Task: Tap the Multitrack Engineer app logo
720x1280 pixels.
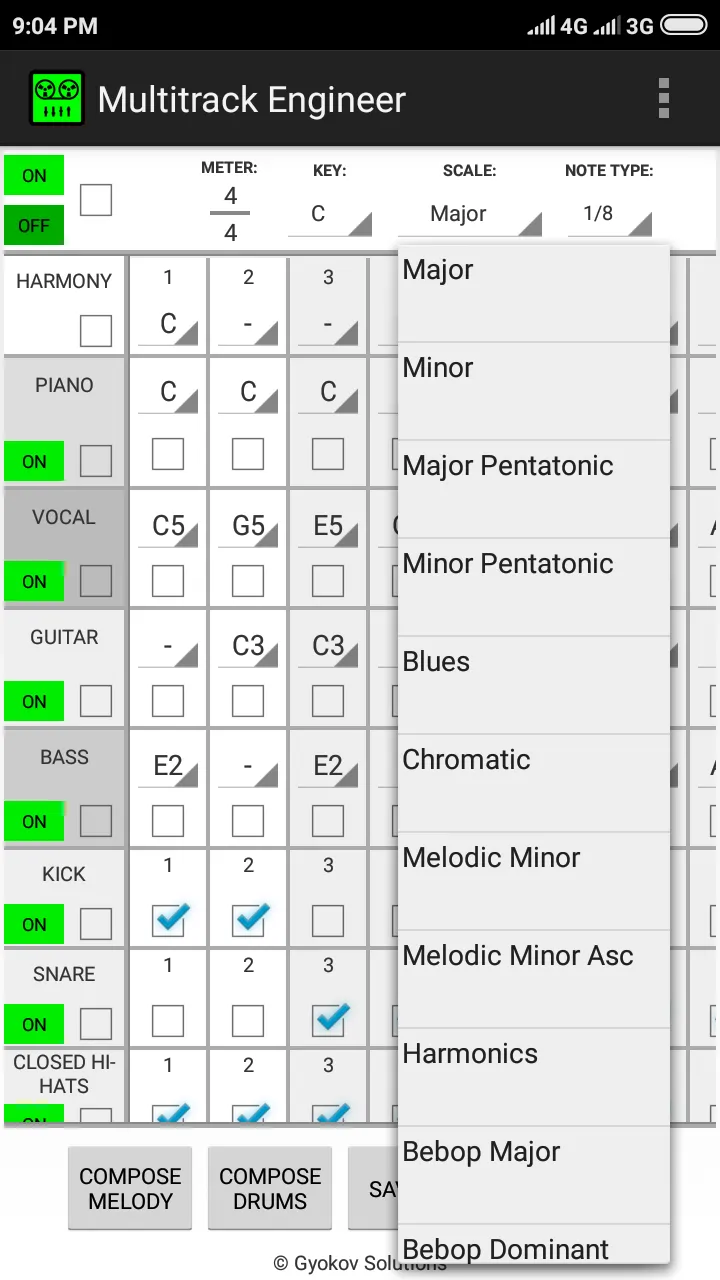Action: 57,98
